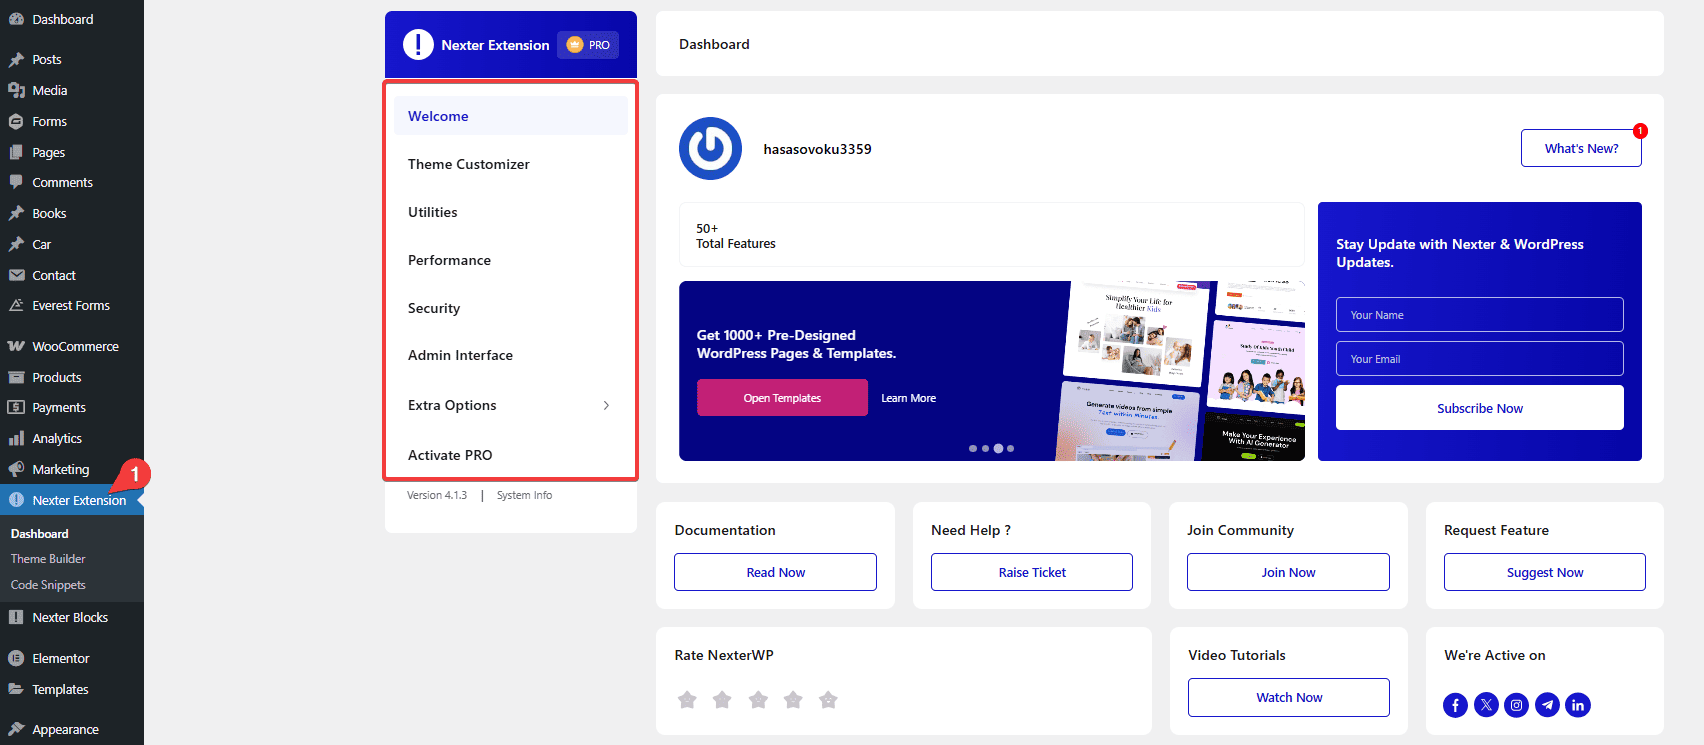Click the Nexter Extension logo icon
This screenshot has height=745, width=1704.
point(418,45)
